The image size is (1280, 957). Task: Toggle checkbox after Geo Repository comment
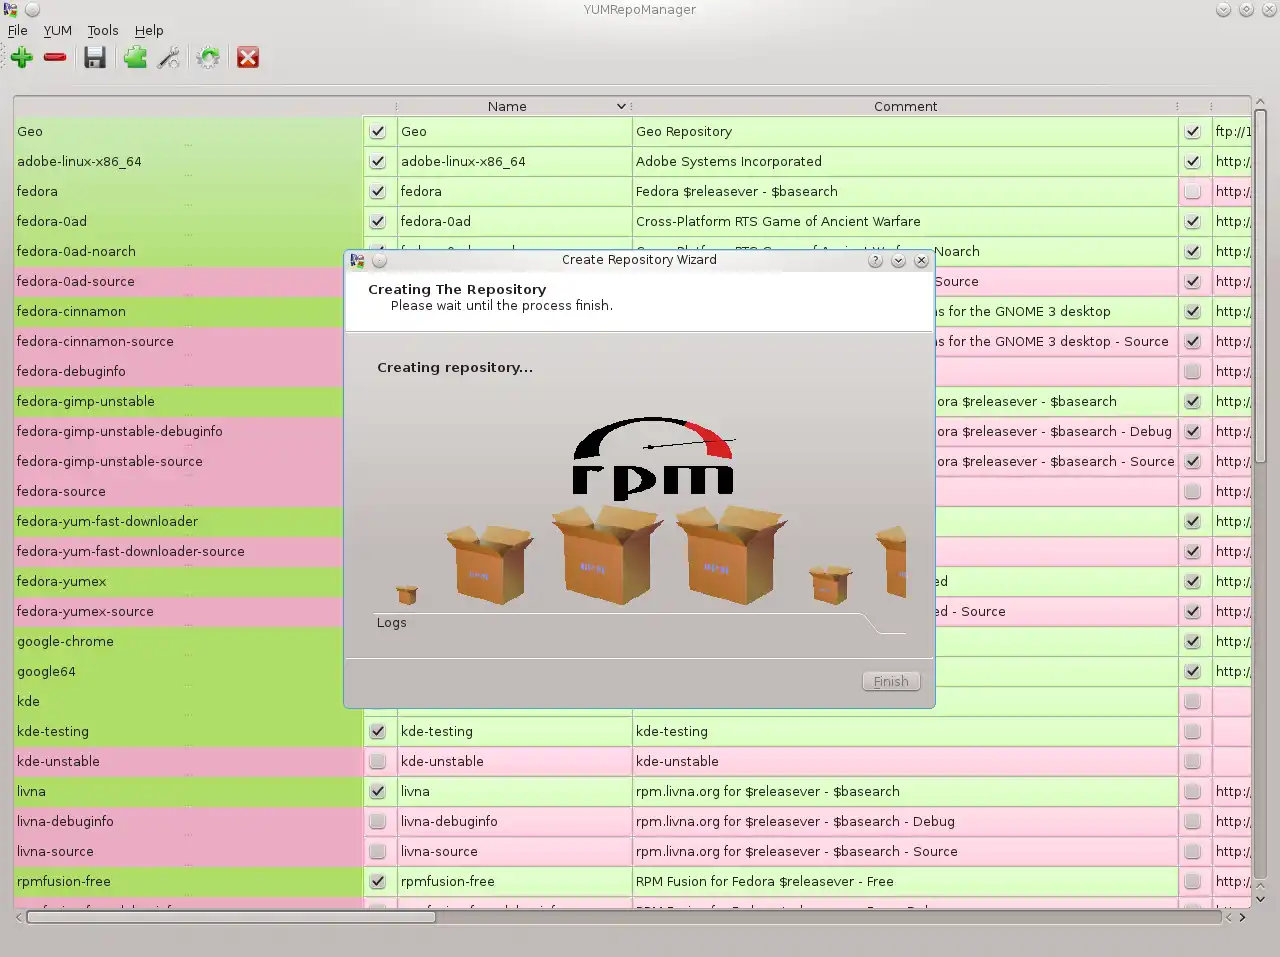[x=1192, y=131]
